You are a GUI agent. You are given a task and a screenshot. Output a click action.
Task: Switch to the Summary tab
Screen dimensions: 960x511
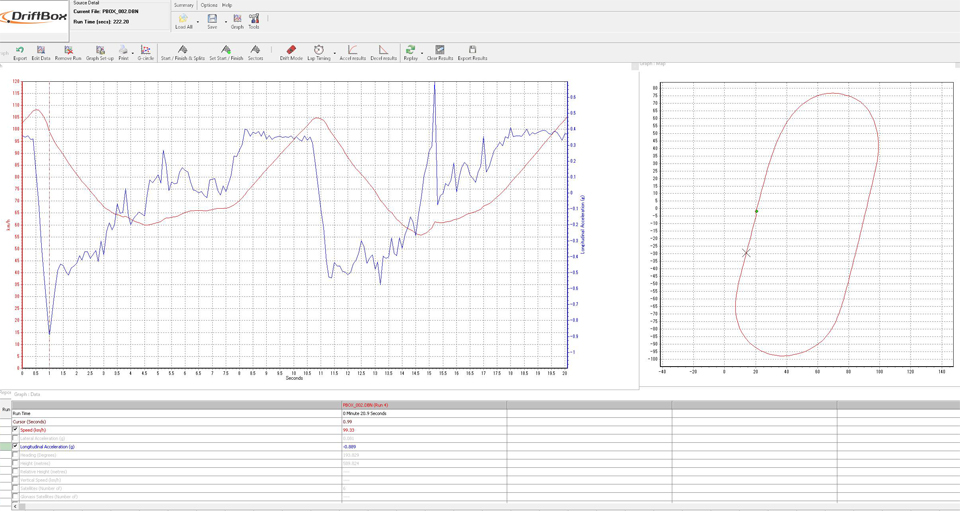184,5
